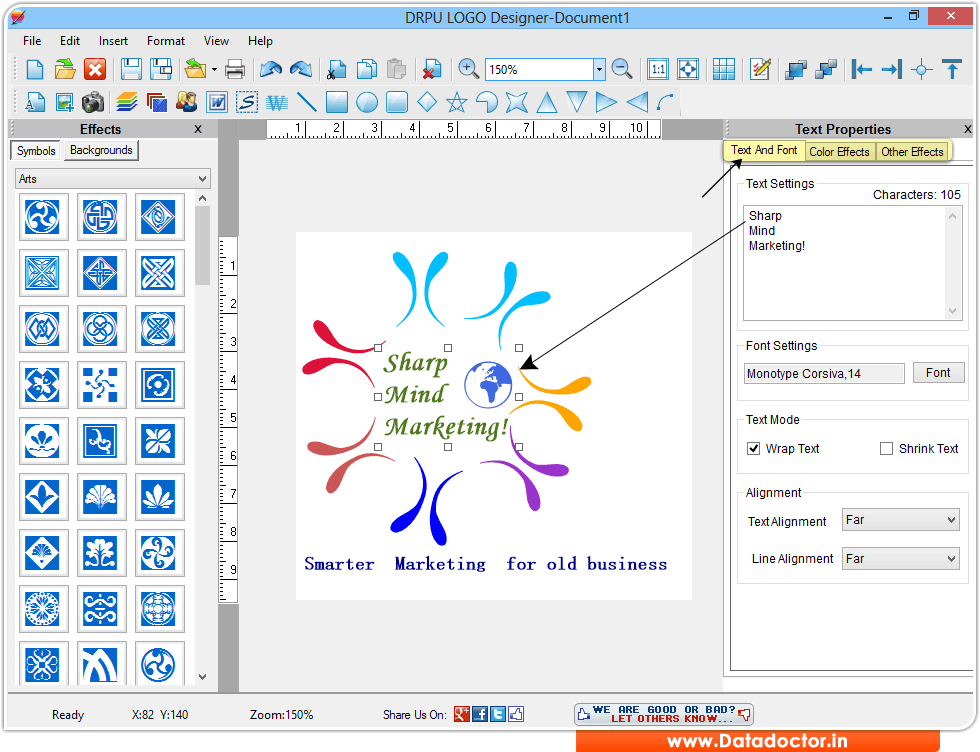Open the Print dialog
The width and height of the screenshot is (980, 752).
234,70
